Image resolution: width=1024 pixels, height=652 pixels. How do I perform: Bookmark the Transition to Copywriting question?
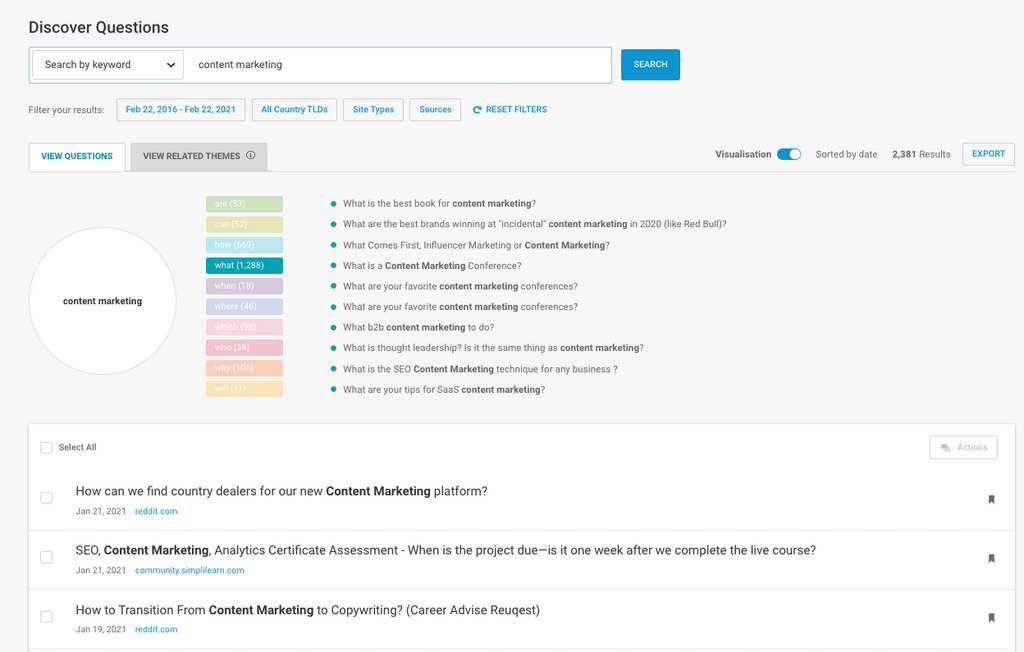pos(991,618)
